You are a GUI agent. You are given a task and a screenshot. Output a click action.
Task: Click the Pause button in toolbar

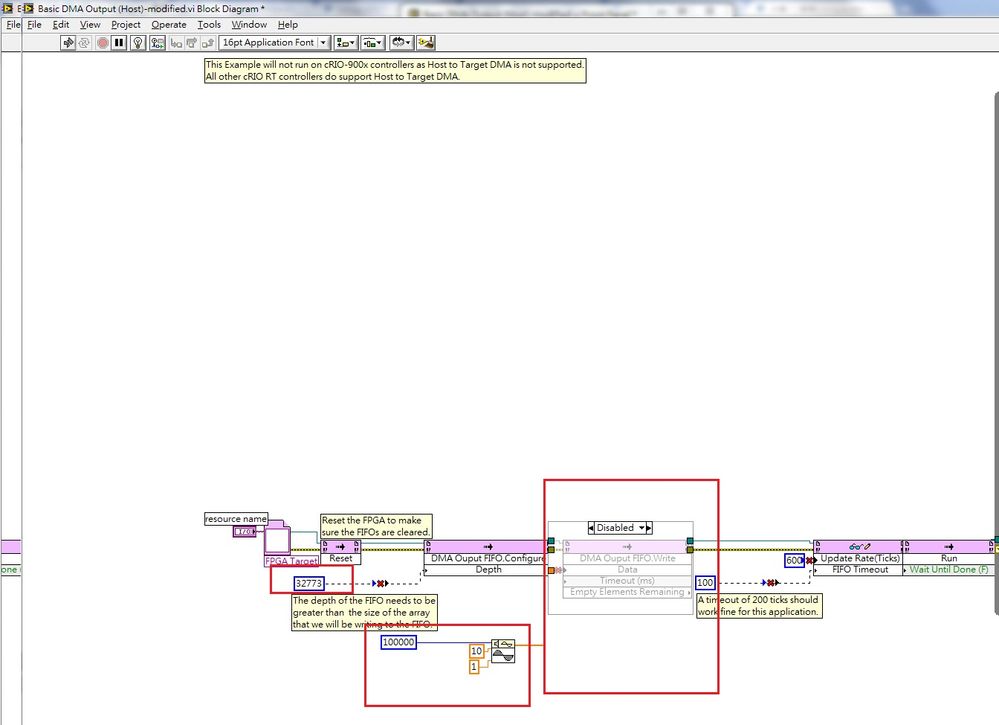point(119,43)
